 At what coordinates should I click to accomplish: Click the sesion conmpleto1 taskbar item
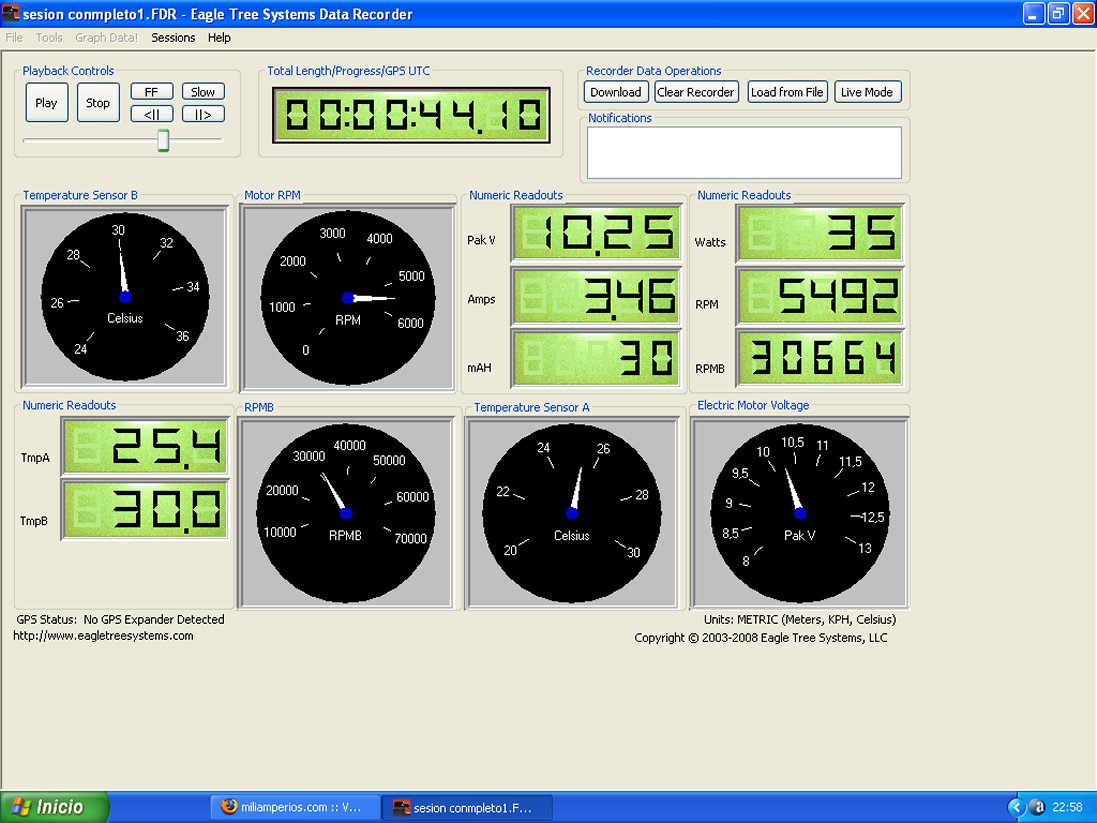click(x=467, y=808)
